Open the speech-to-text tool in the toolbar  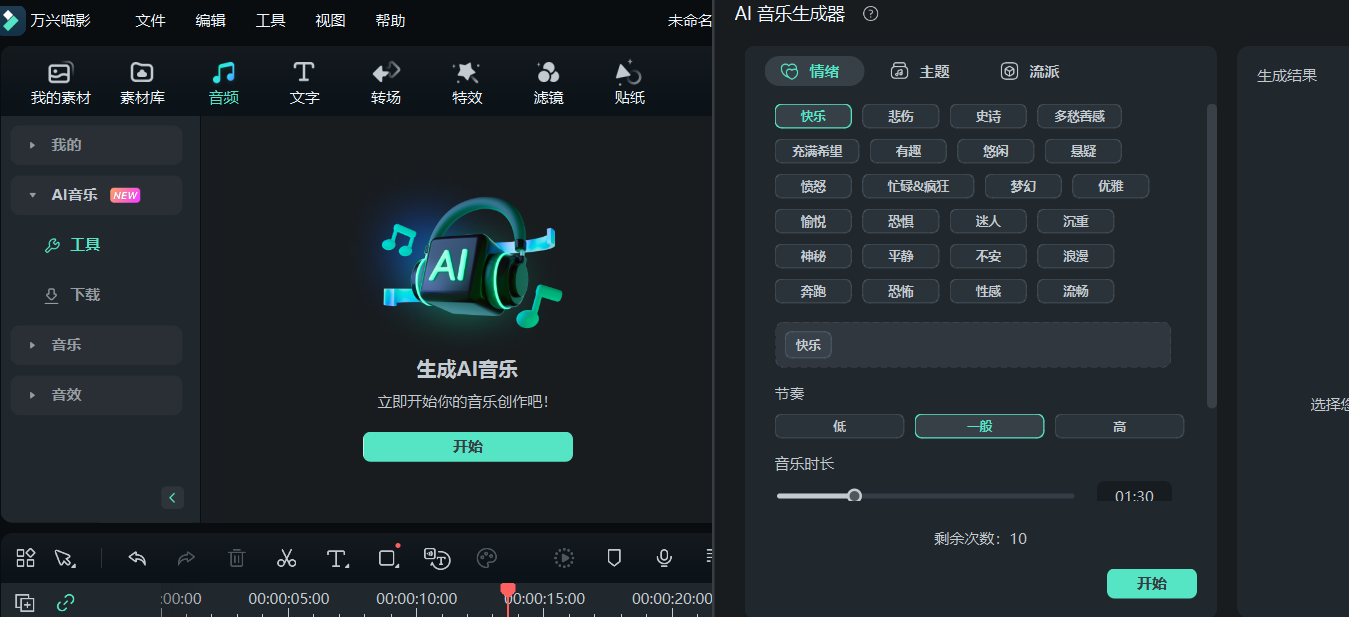pyautogui.click(x=437, y=560)
